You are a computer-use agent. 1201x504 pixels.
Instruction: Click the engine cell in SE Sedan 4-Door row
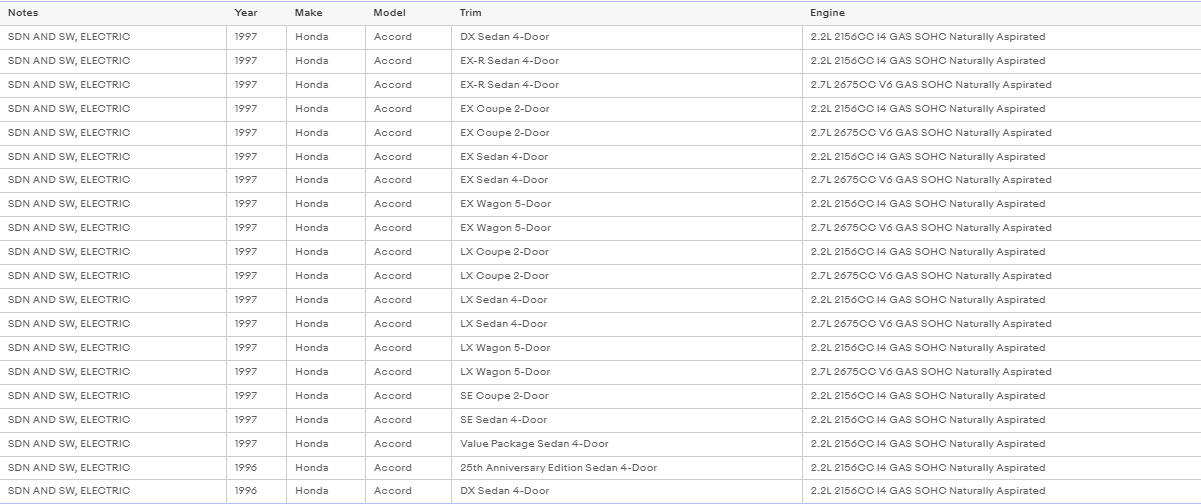click(x=1001, y=420)
